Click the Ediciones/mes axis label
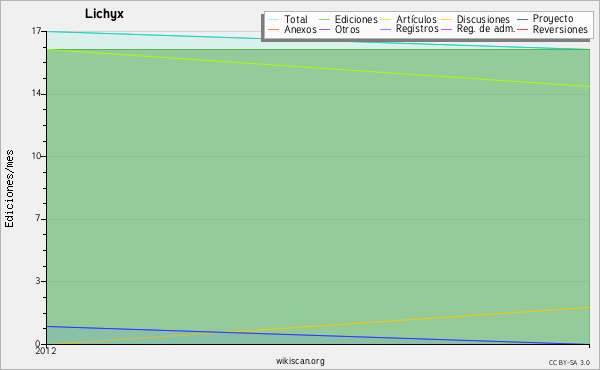The width and height of the screenshot is (600, 370). pos(9,189)
